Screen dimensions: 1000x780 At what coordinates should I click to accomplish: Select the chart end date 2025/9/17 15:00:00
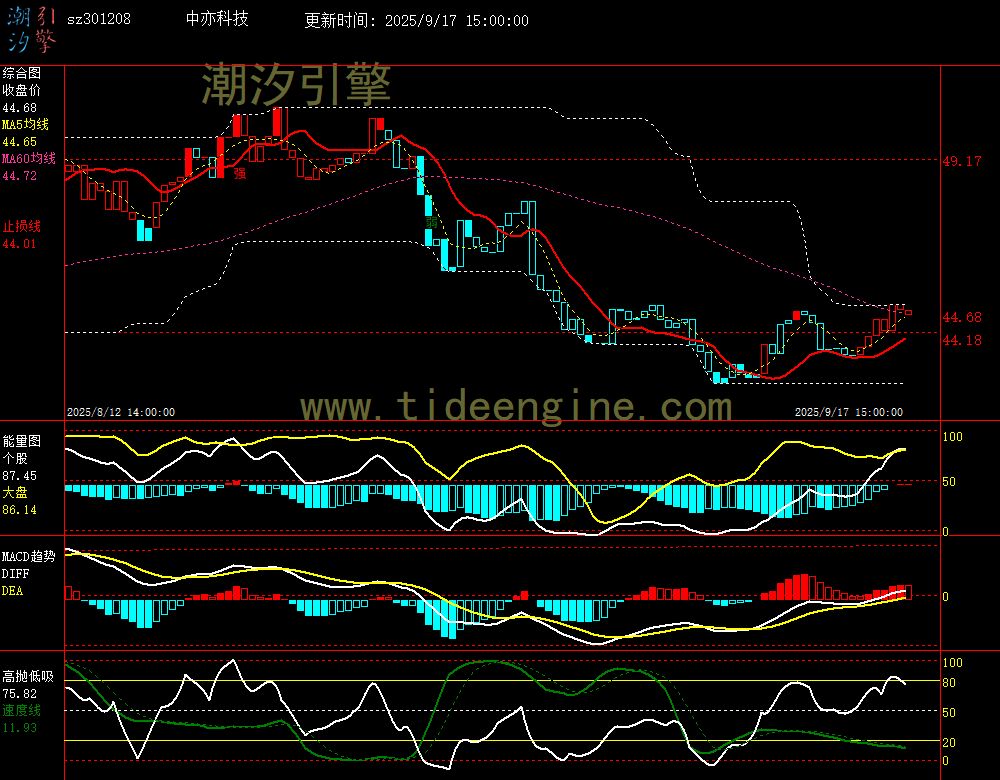pyautogui.click(x=849, y=413)
